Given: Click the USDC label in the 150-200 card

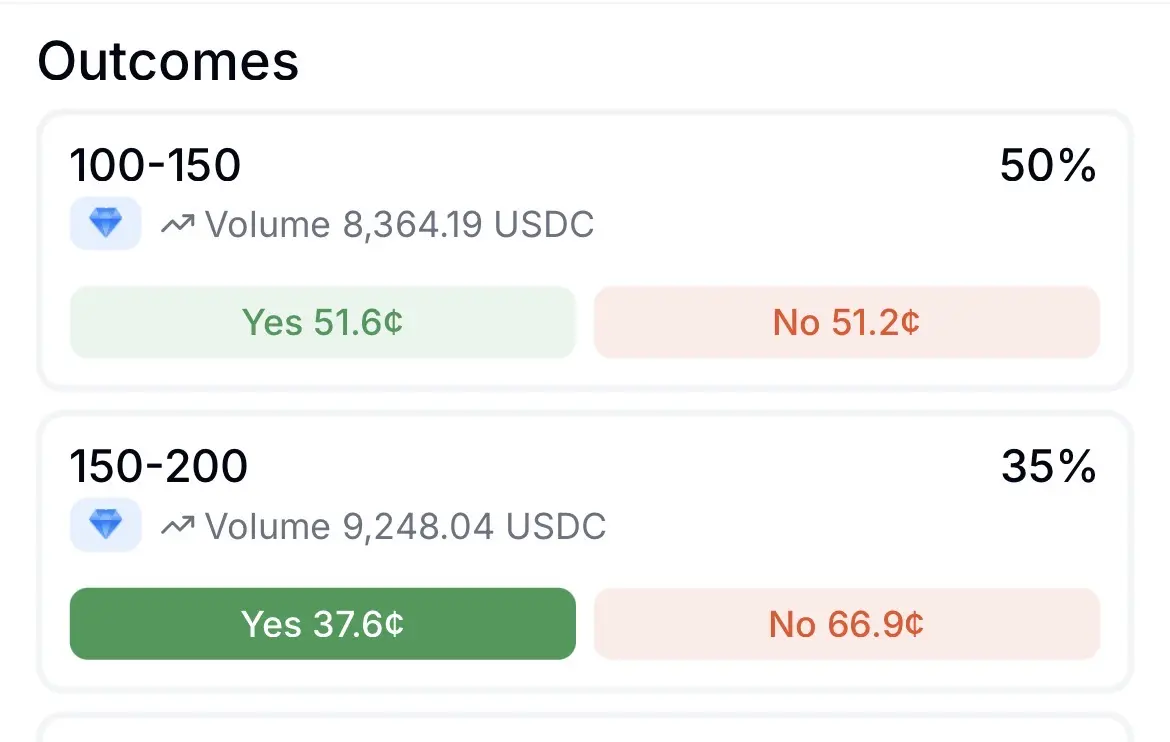Looking at the screenshot, I should (556, 526).
